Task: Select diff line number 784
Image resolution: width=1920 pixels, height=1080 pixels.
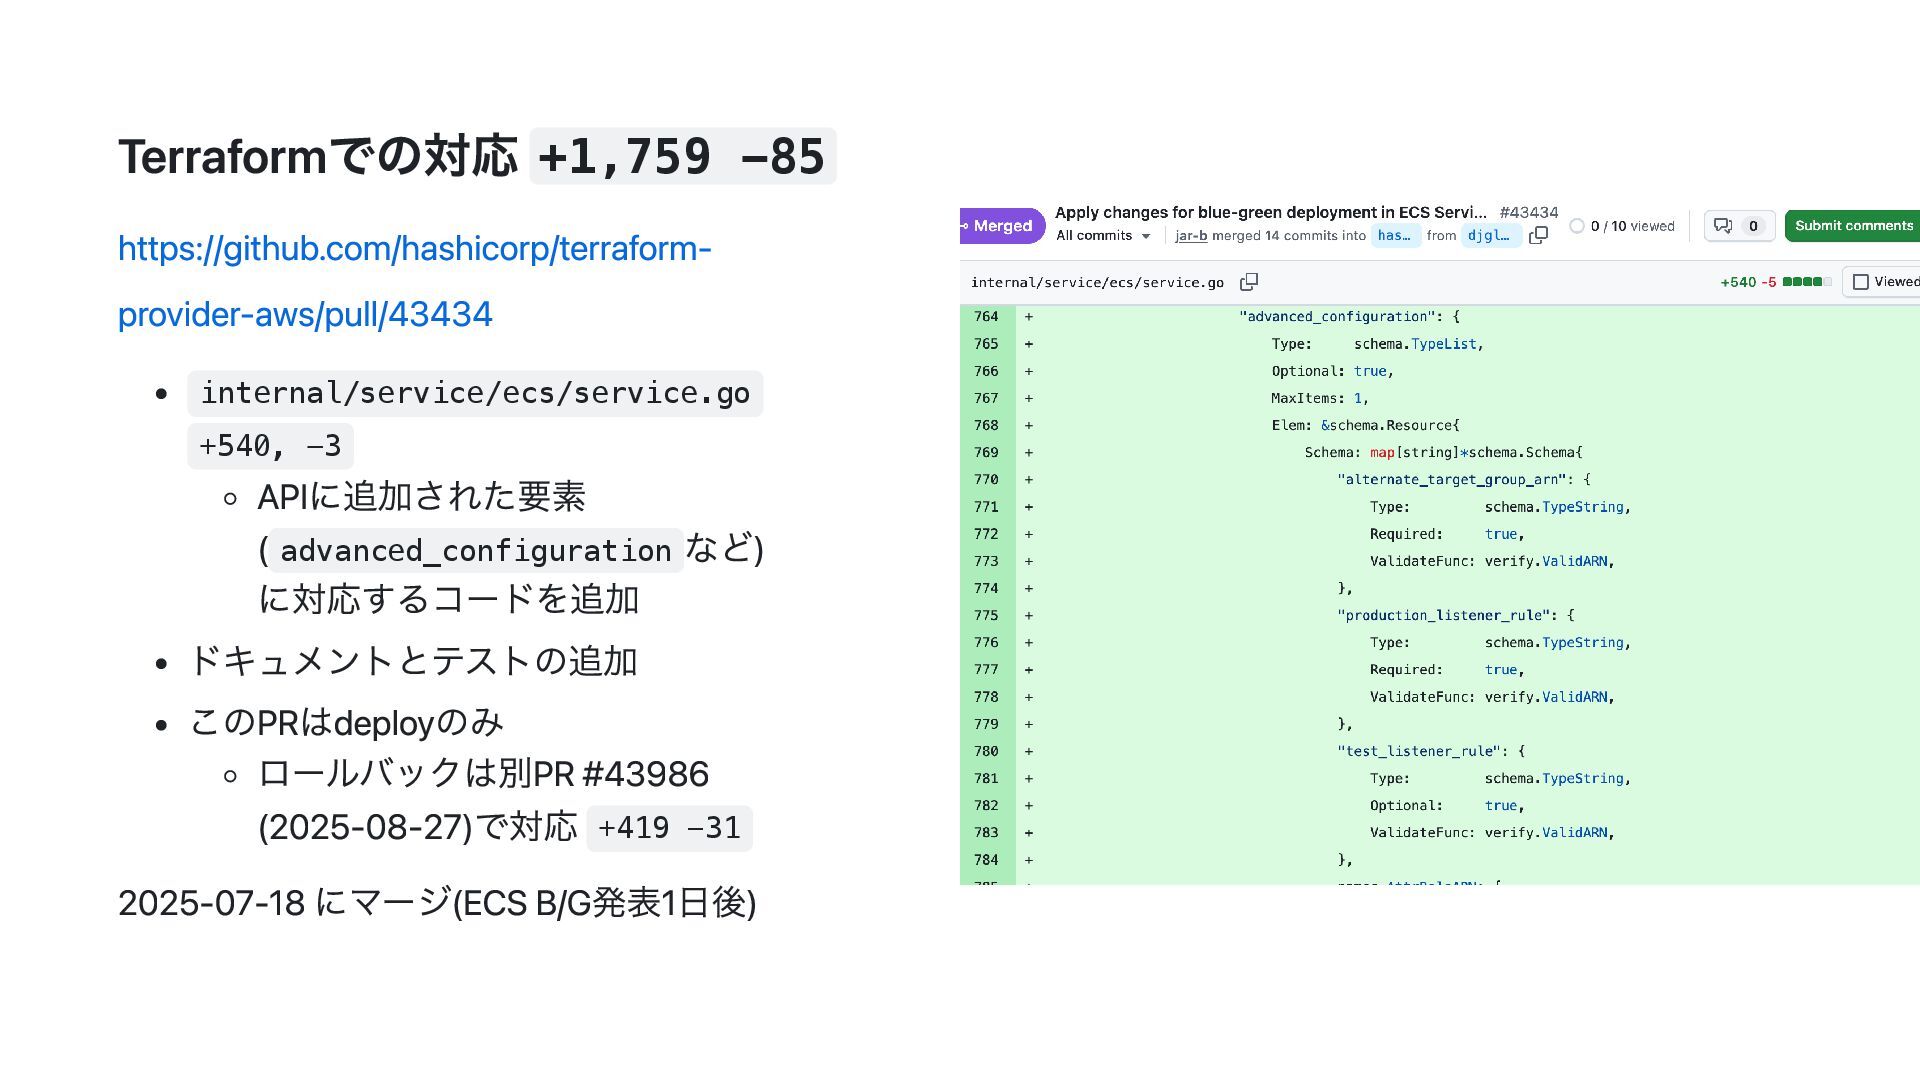Action: tap(986, 860)
